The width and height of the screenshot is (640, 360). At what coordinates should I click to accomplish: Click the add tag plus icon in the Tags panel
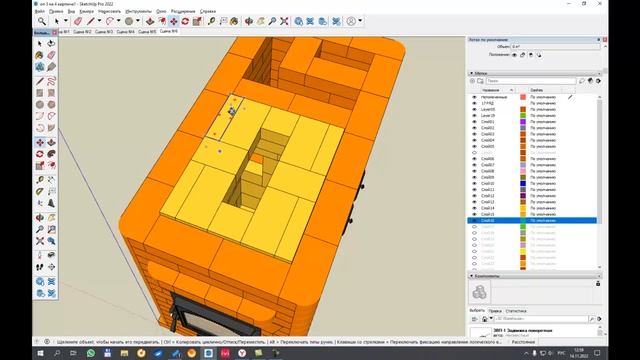[473, 81]
